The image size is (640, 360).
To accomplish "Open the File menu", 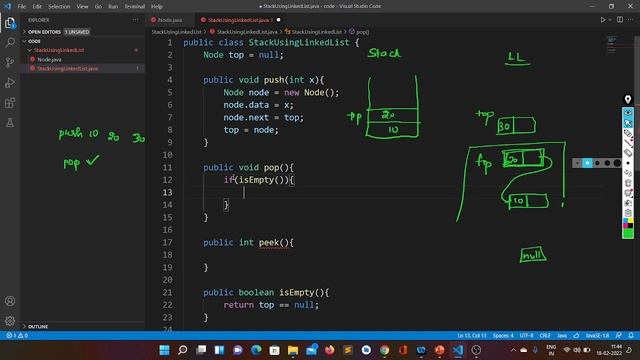I will [x=22, y=7].
